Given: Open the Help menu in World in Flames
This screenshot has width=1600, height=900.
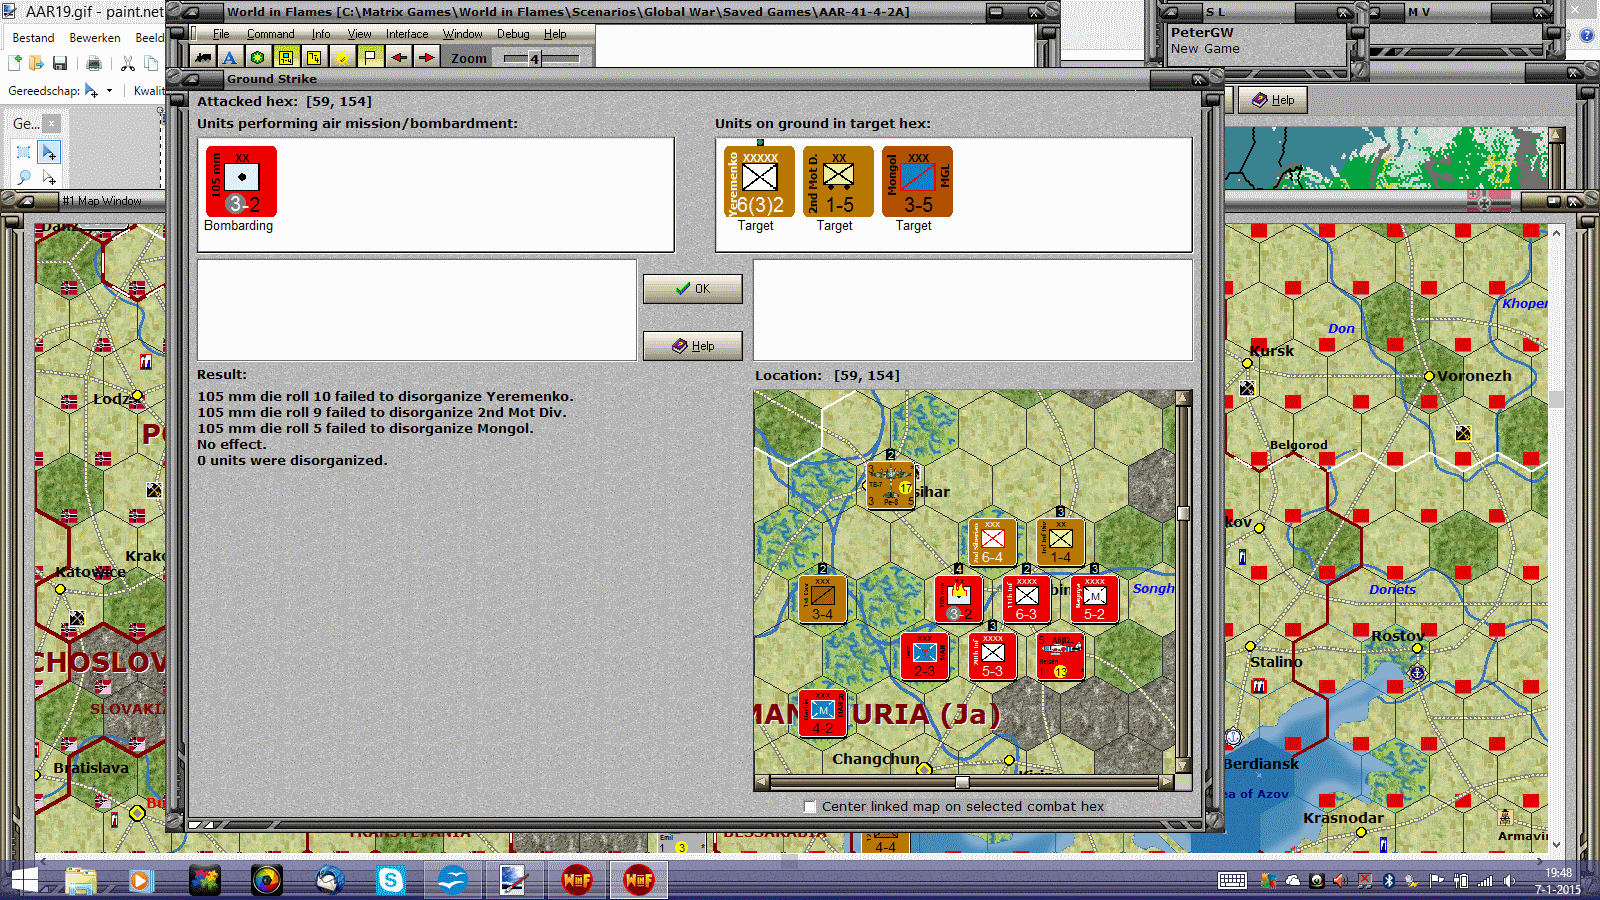Looking at the screenshot, I should coord(555,34).
